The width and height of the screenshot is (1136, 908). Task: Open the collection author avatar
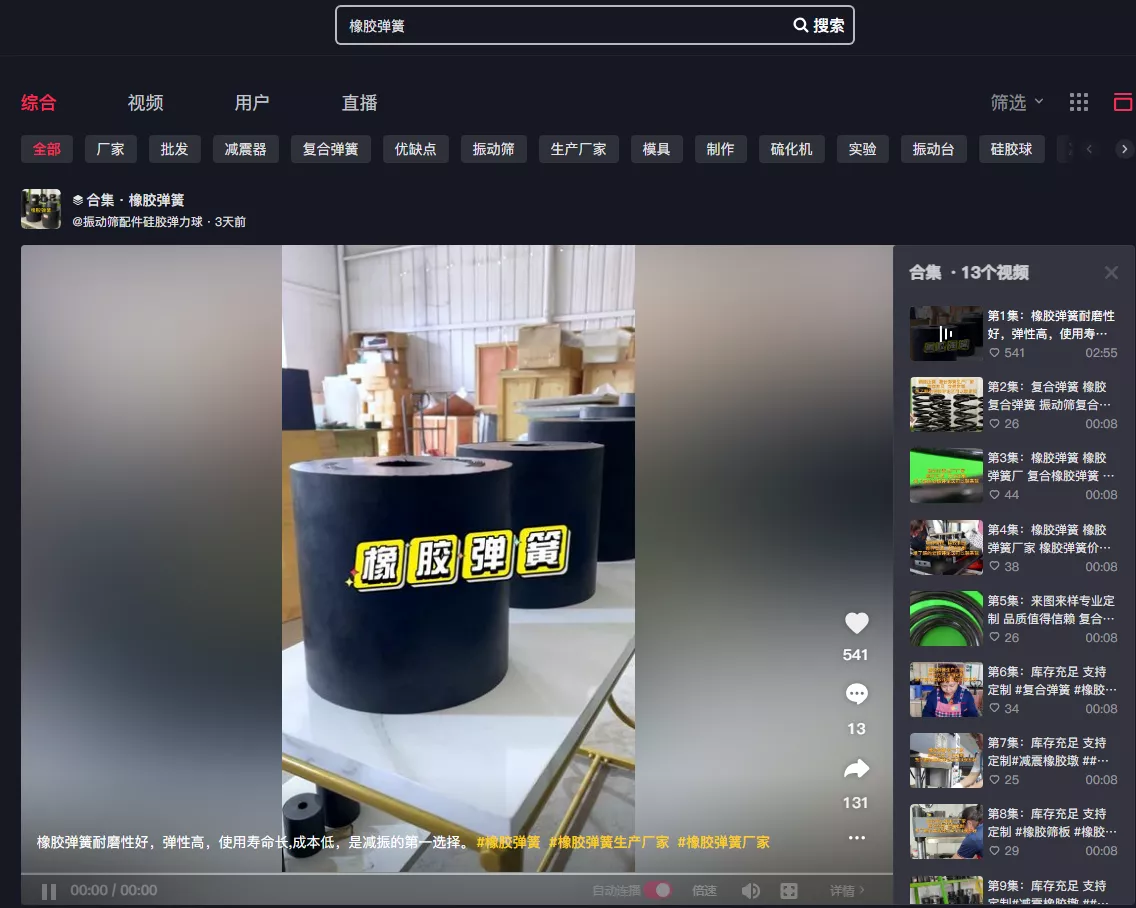41,209
